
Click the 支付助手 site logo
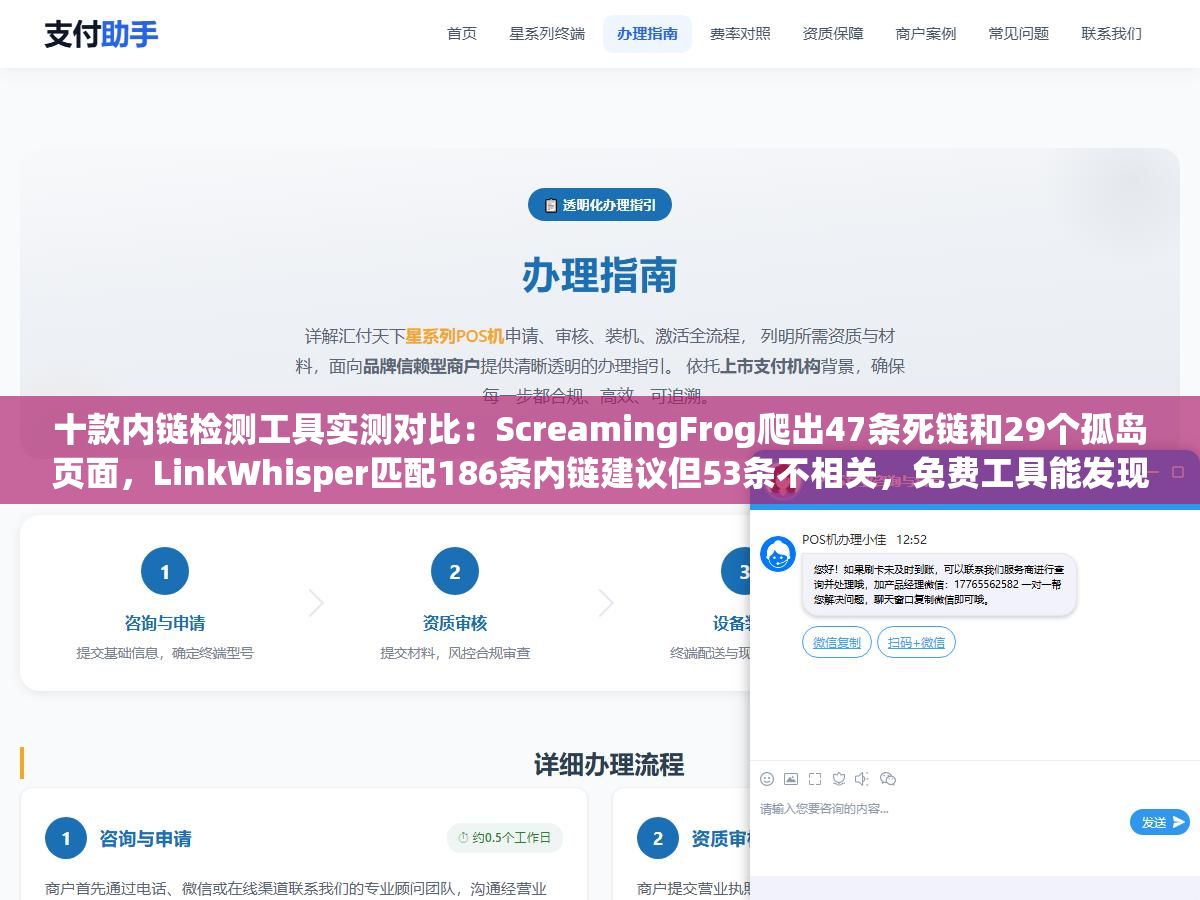pyautogui.click(x=101, y=34)
